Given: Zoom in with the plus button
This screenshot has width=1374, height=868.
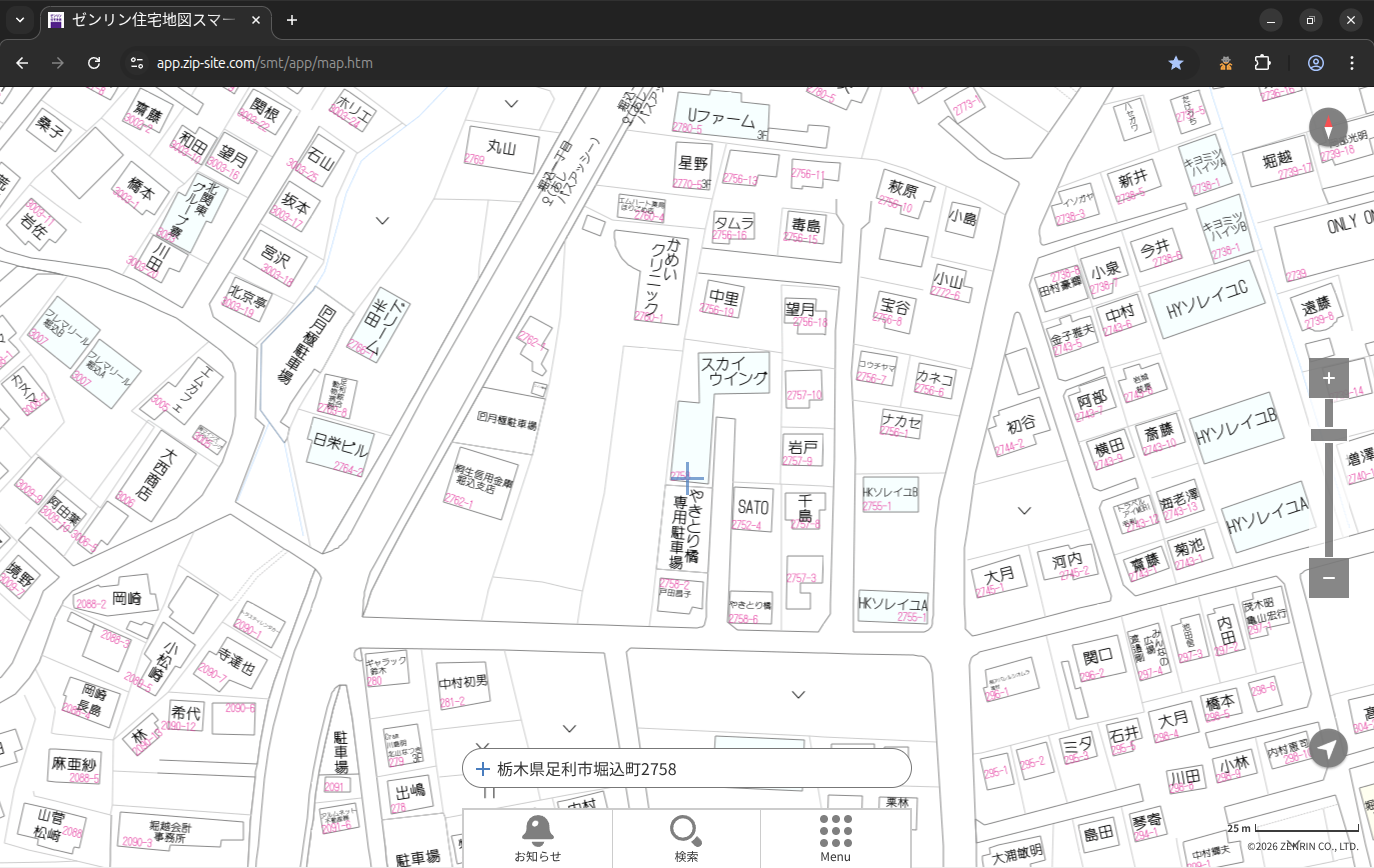Looking at the screenshot, I should [1328, 378].
